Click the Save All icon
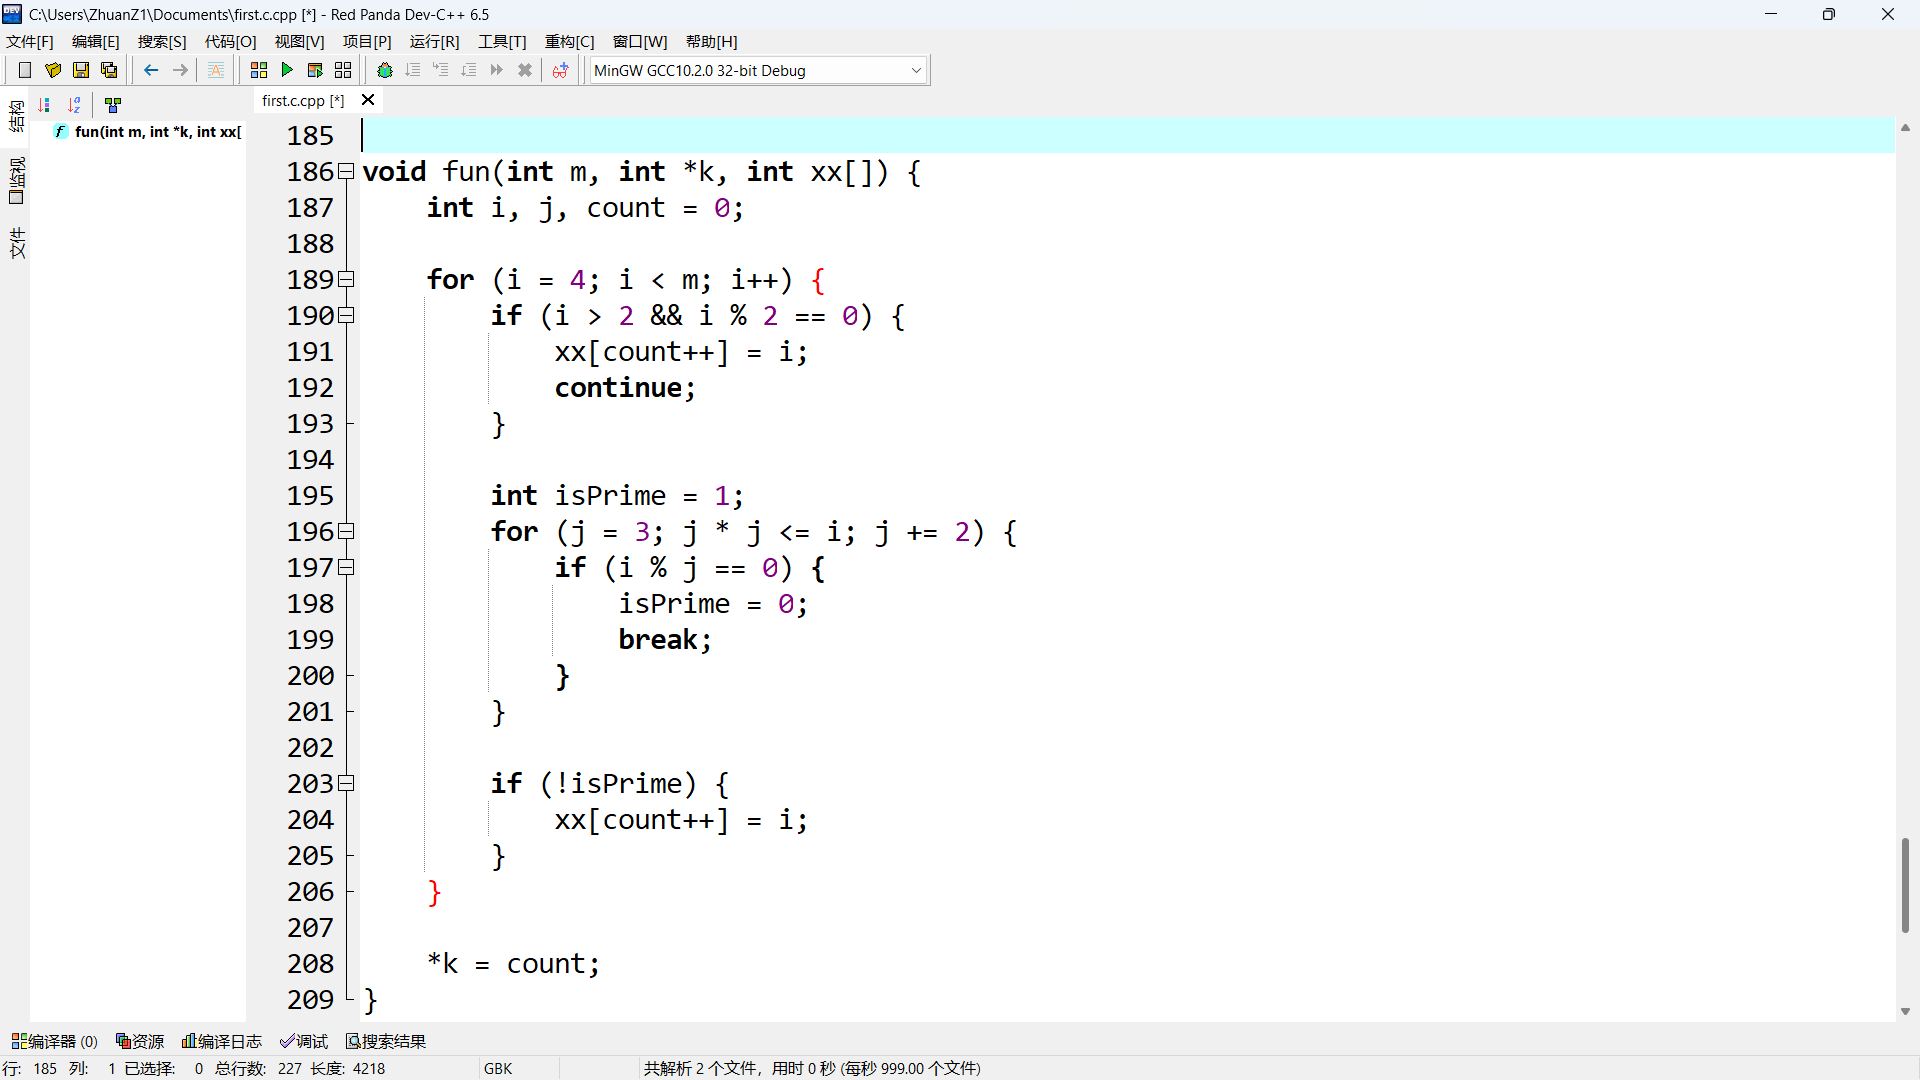 (x=109, y=70)
